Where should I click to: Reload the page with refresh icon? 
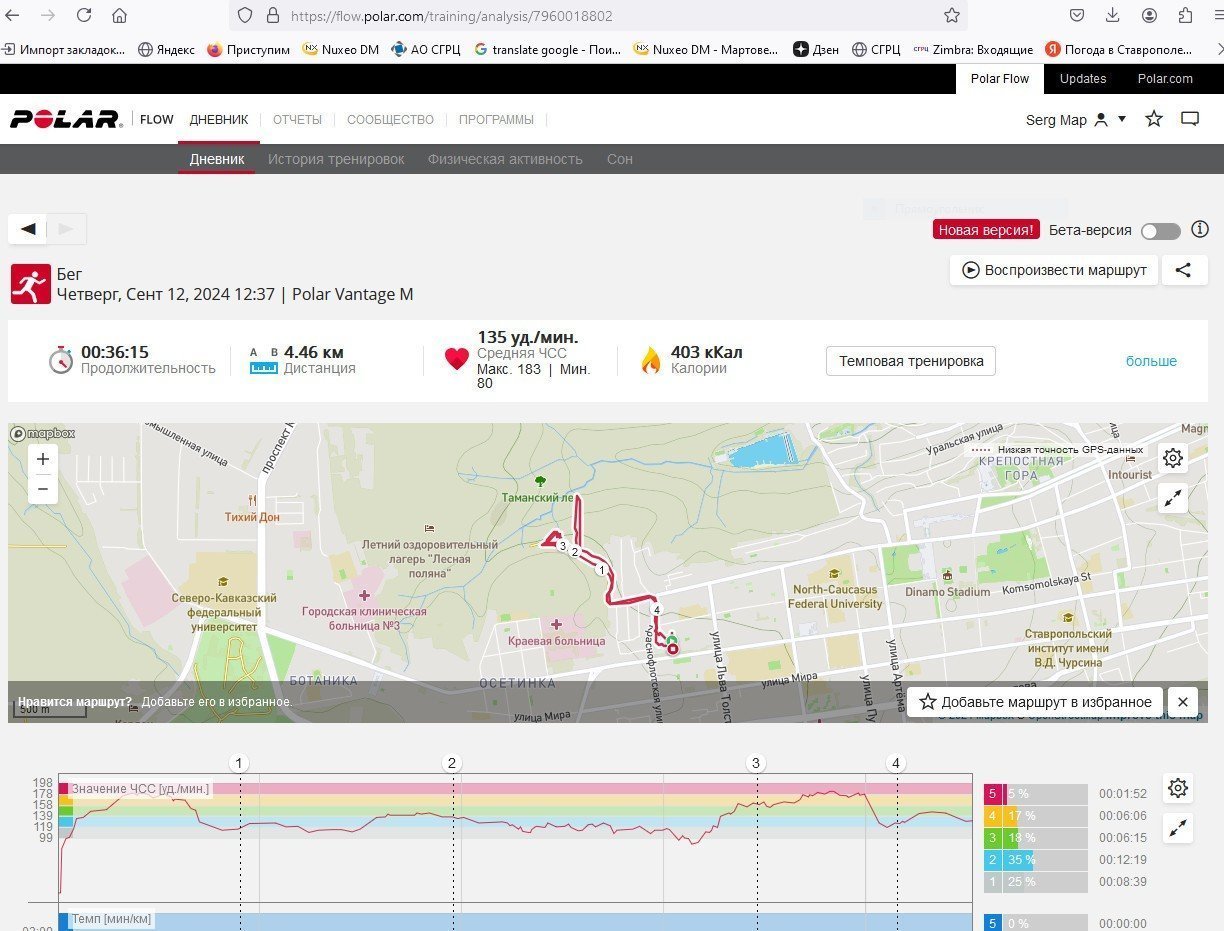(x=84, y=16)
